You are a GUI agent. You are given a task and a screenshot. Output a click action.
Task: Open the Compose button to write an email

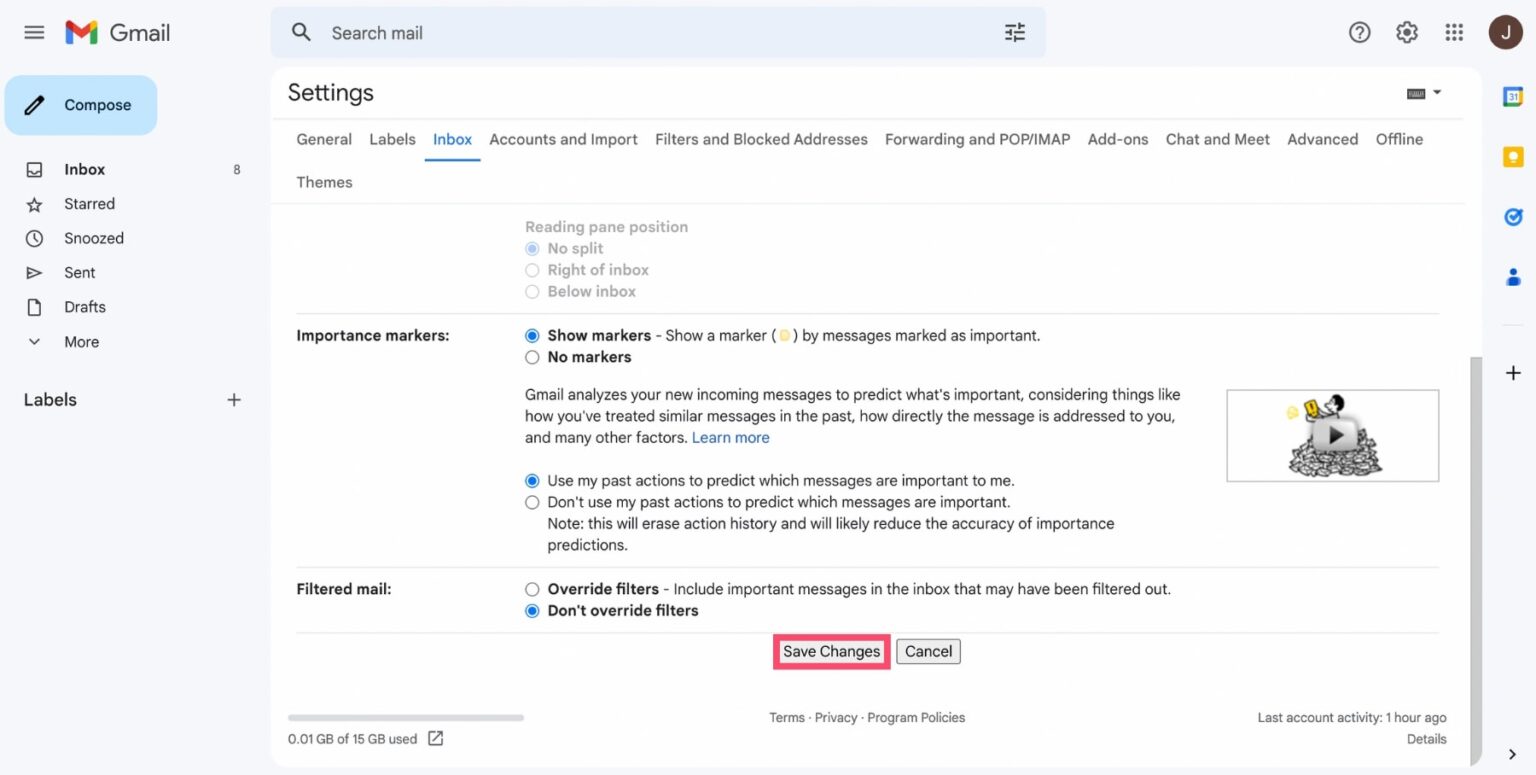coord(80,104)
